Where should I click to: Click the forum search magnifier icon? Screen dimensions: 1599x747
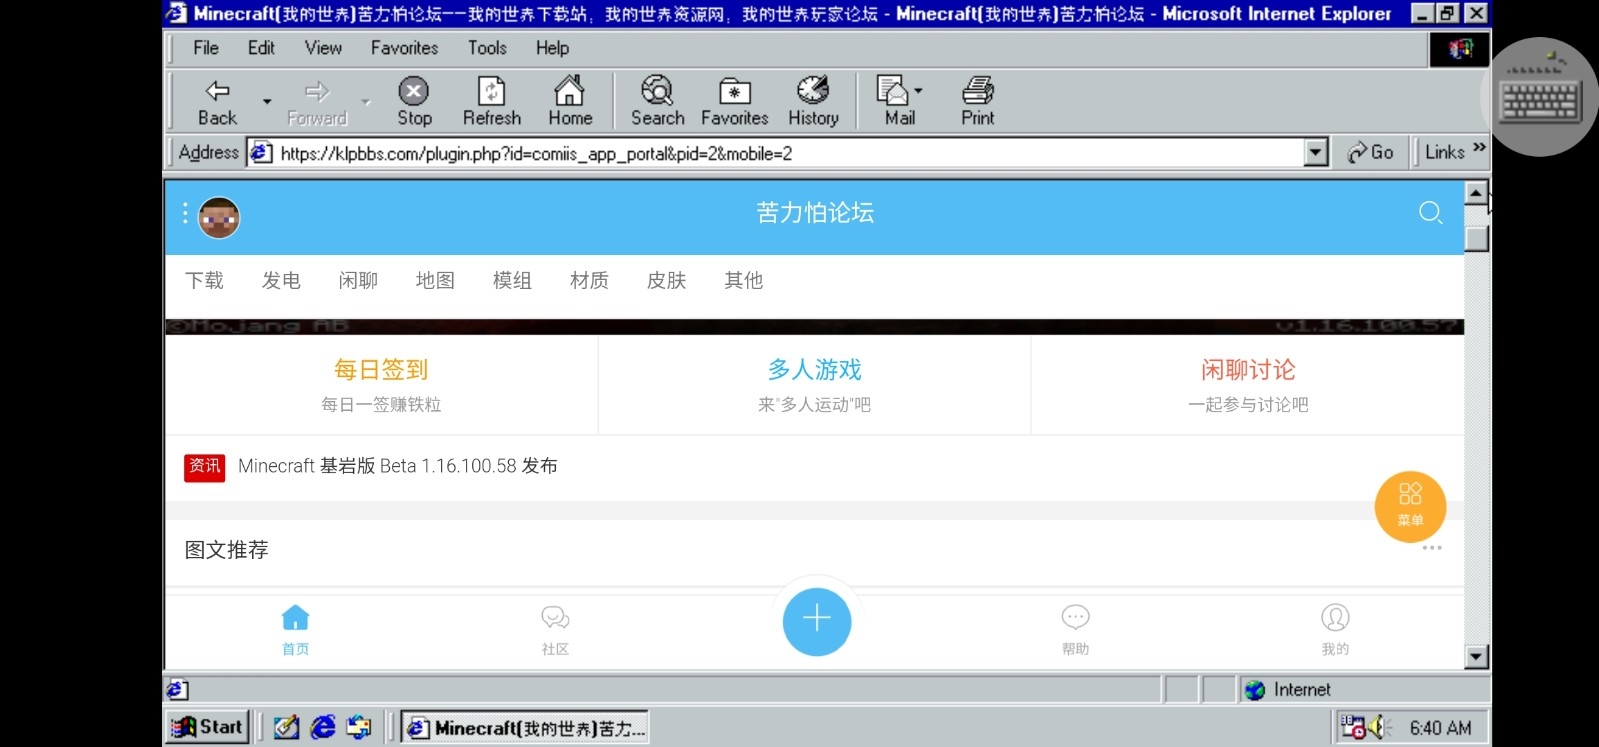pos(1431,213)
